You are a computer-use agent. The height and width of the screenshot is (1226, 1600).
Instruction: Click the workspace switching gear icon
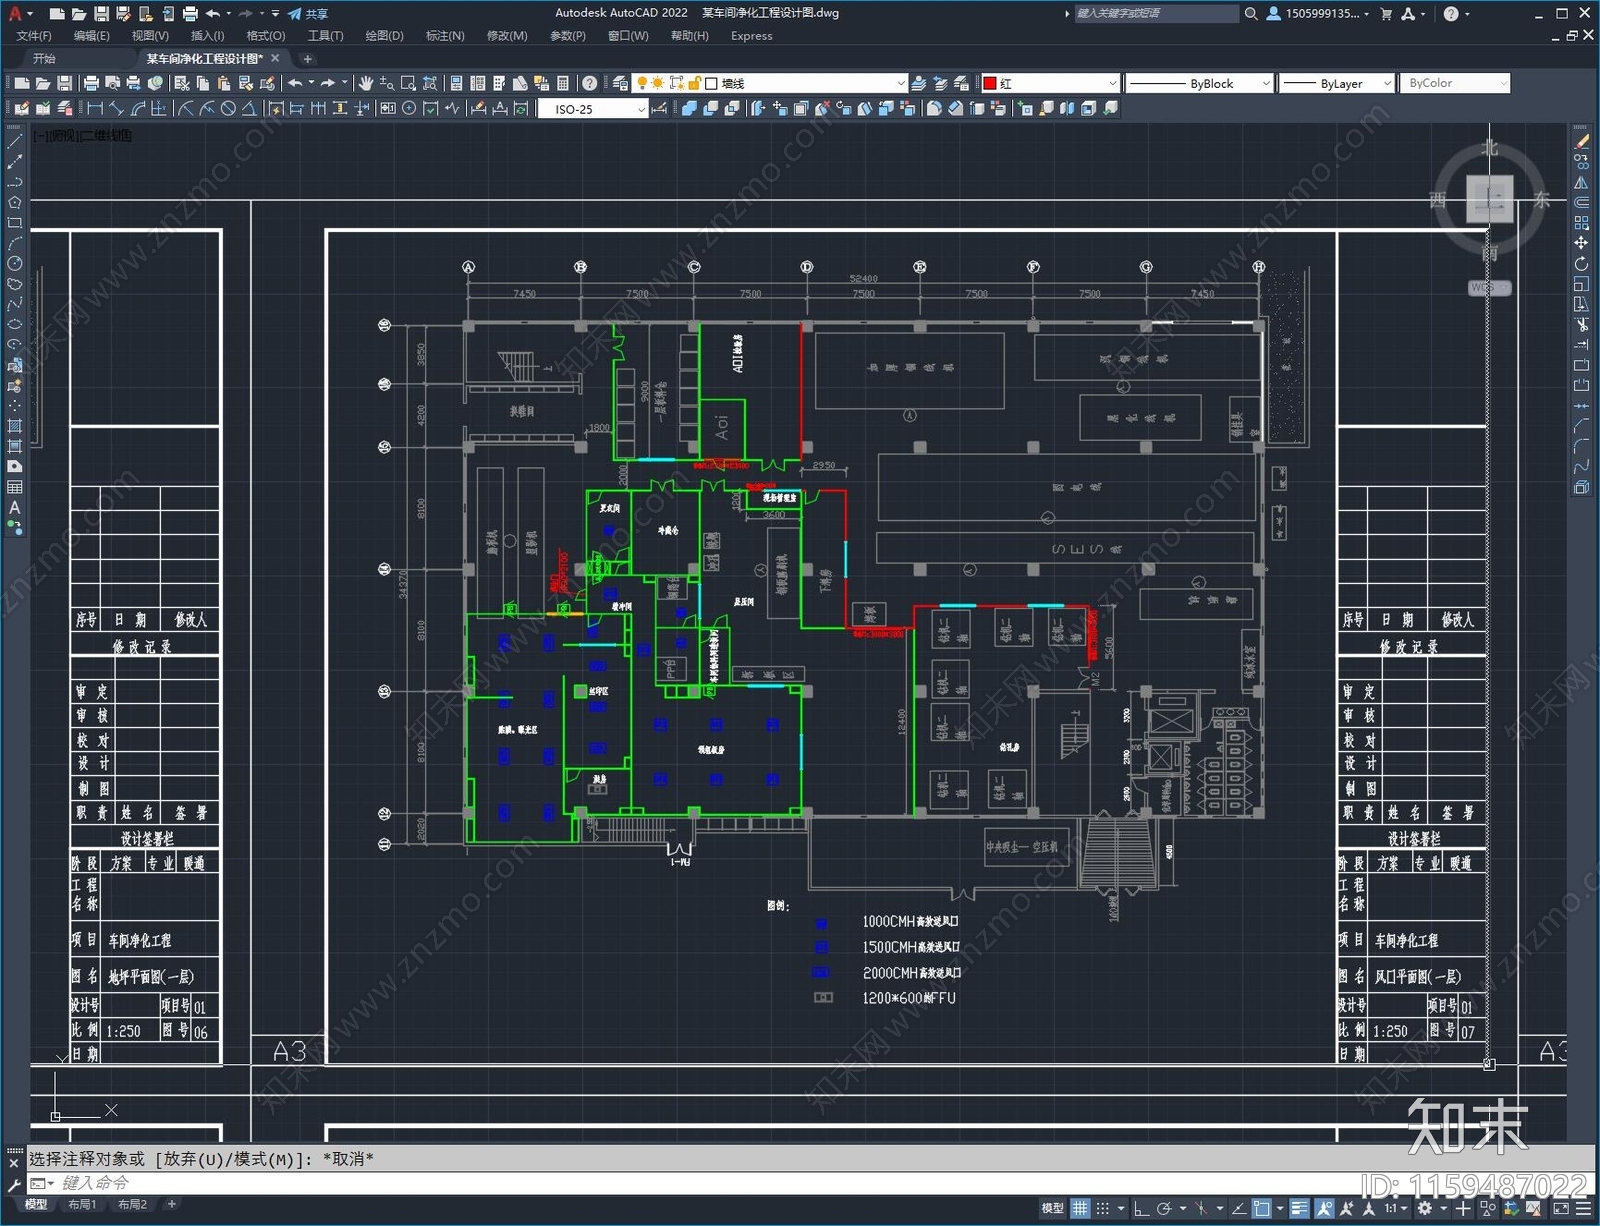click(1425, 1209)
